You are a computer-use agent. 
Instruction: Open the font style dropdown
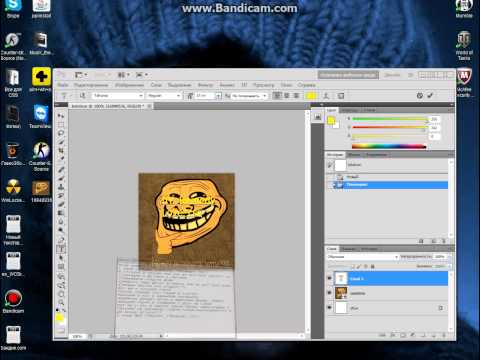click(163, 96)
